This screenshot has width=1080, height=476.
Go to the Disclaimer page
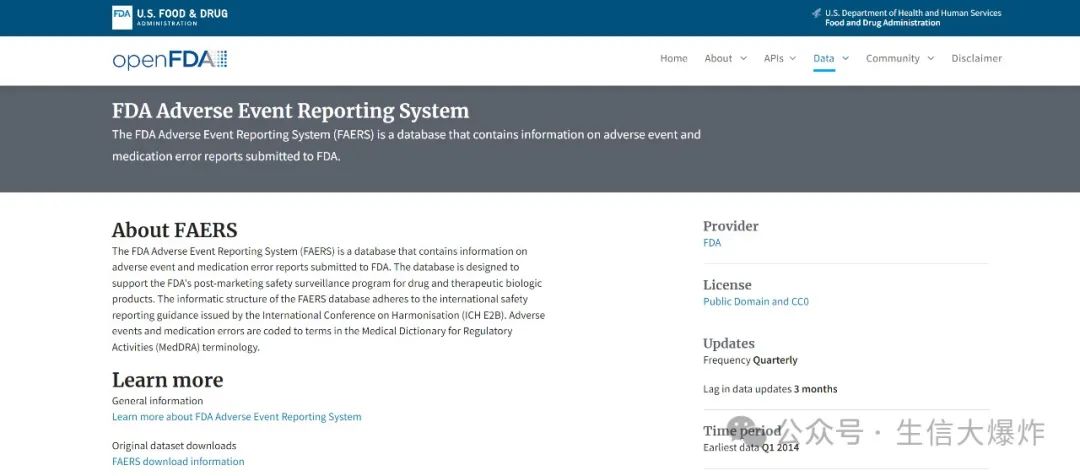pyautogui.click(x=977, y=59)
